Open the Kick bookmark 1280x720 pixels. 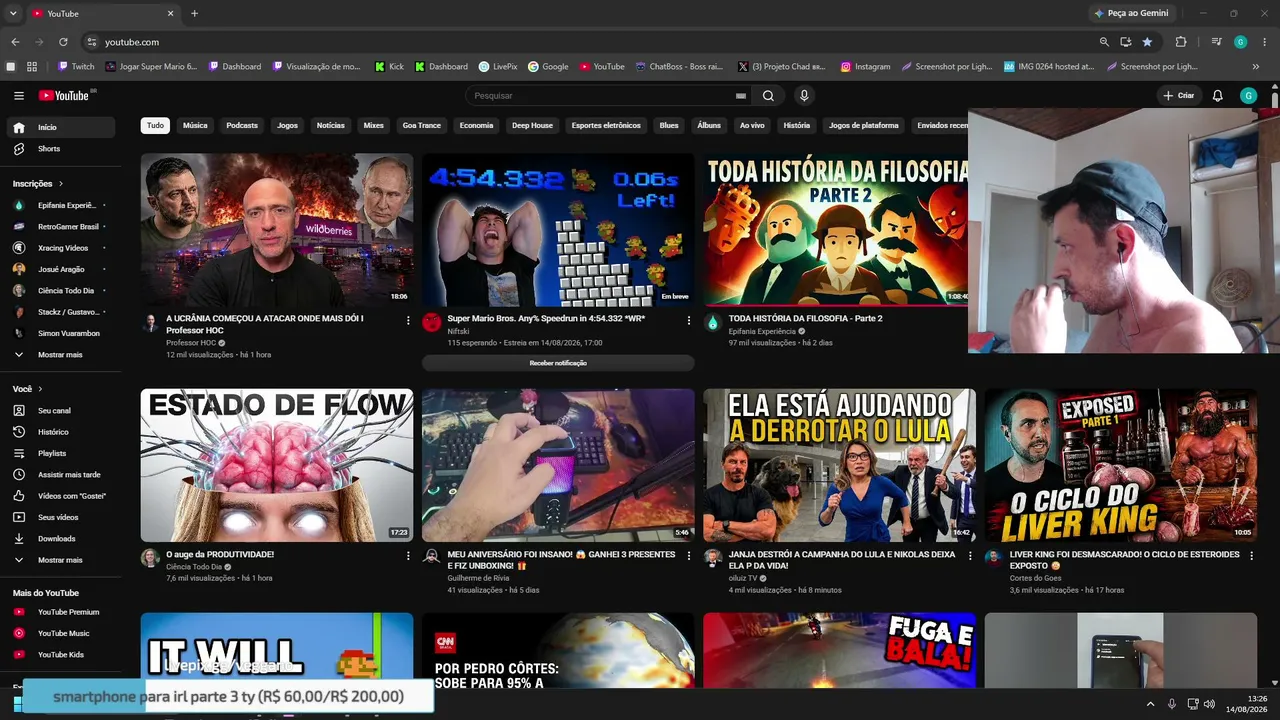[389, 67]
